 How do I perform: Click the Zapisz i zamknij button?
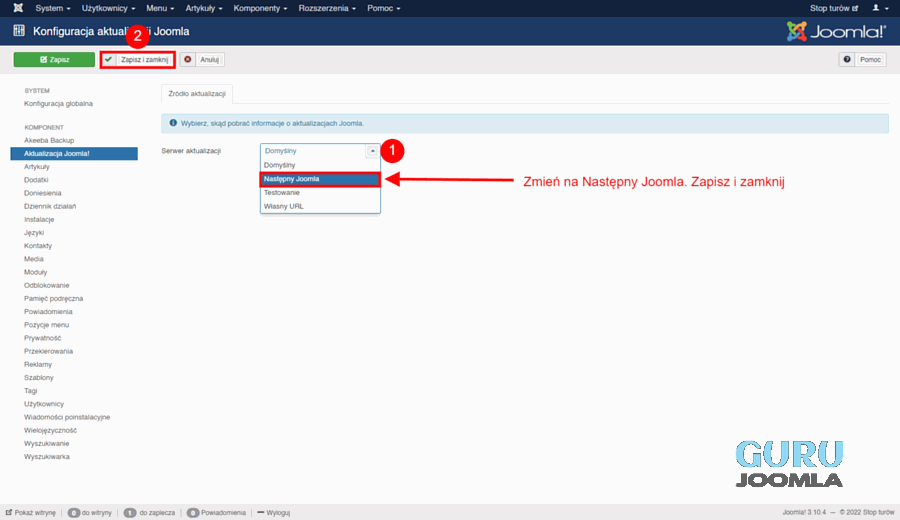pos(138,59)
